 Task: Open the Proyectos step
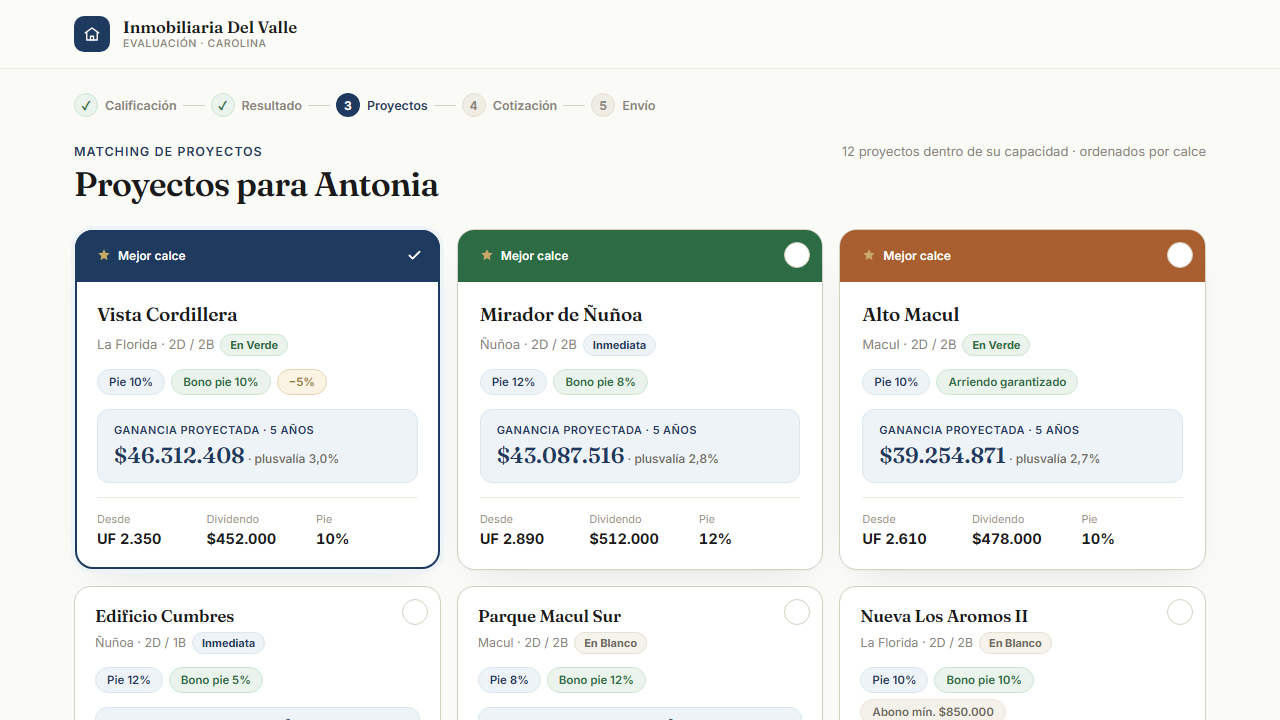point(382,105)
